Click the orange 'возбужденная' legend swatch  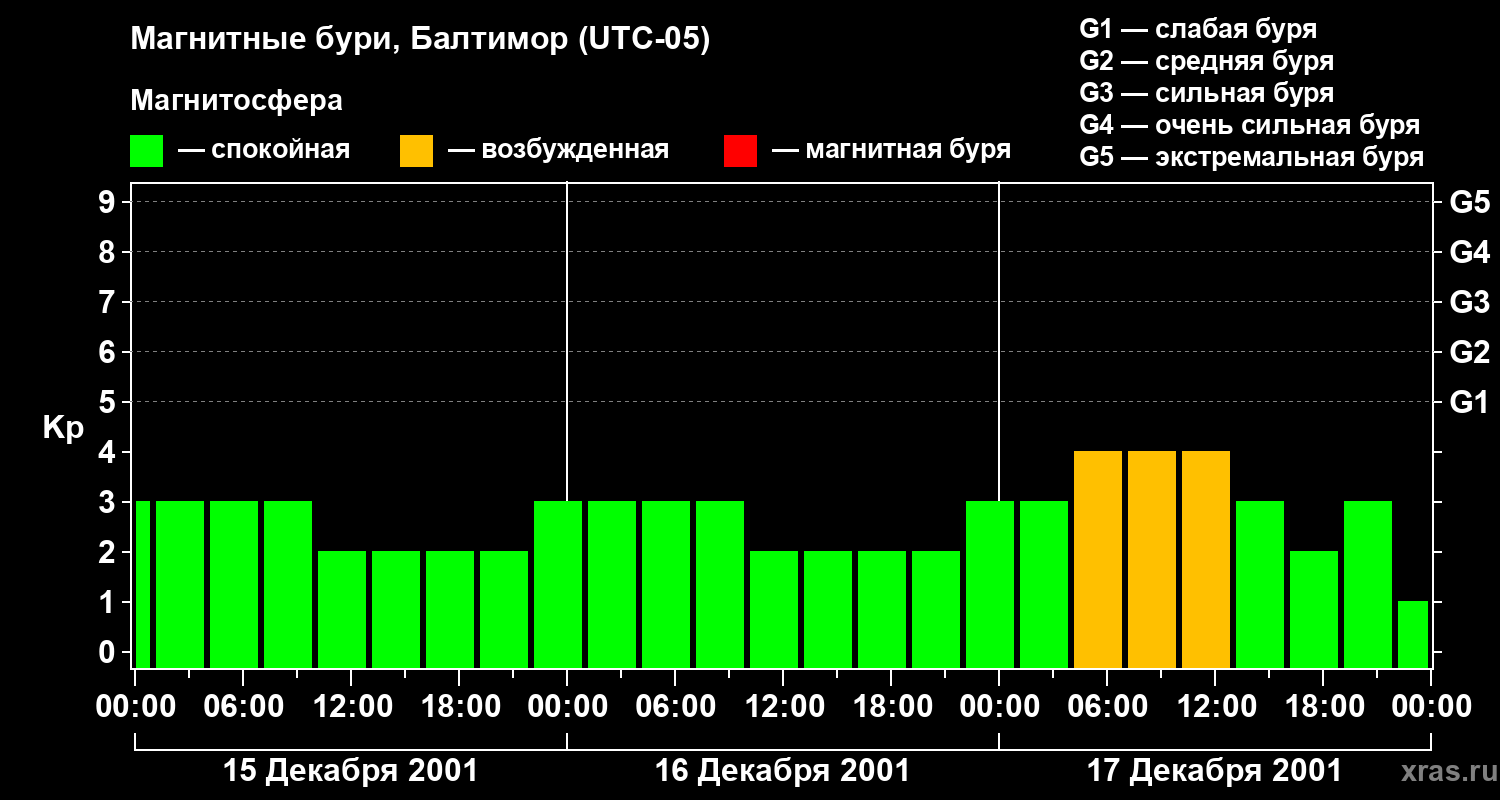pos(416,151)
